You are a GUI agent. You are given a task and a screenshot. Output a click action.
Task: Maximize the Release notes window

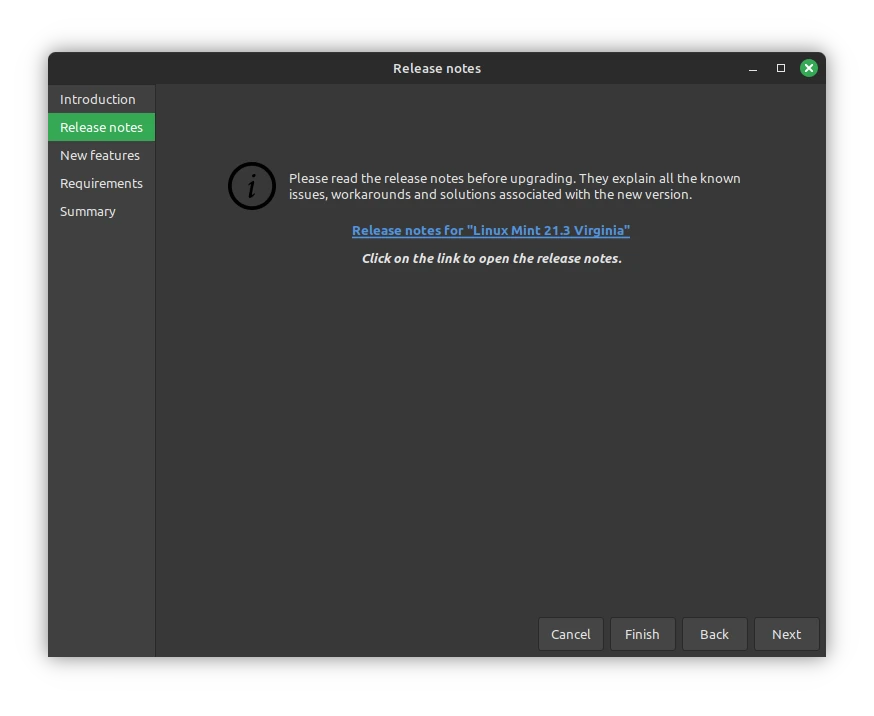pos(781,68)
